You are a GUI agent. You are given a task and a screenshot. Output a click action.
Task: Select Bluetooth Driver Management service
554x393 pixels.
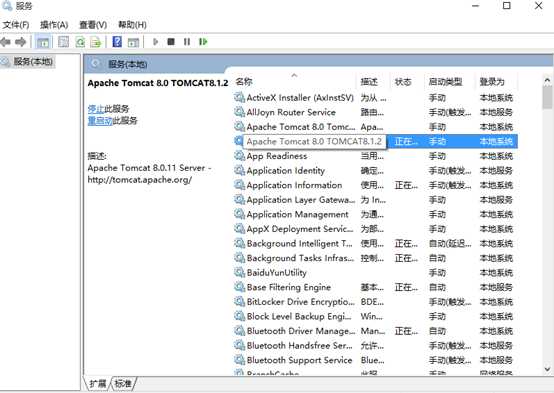tap(376, 331)
